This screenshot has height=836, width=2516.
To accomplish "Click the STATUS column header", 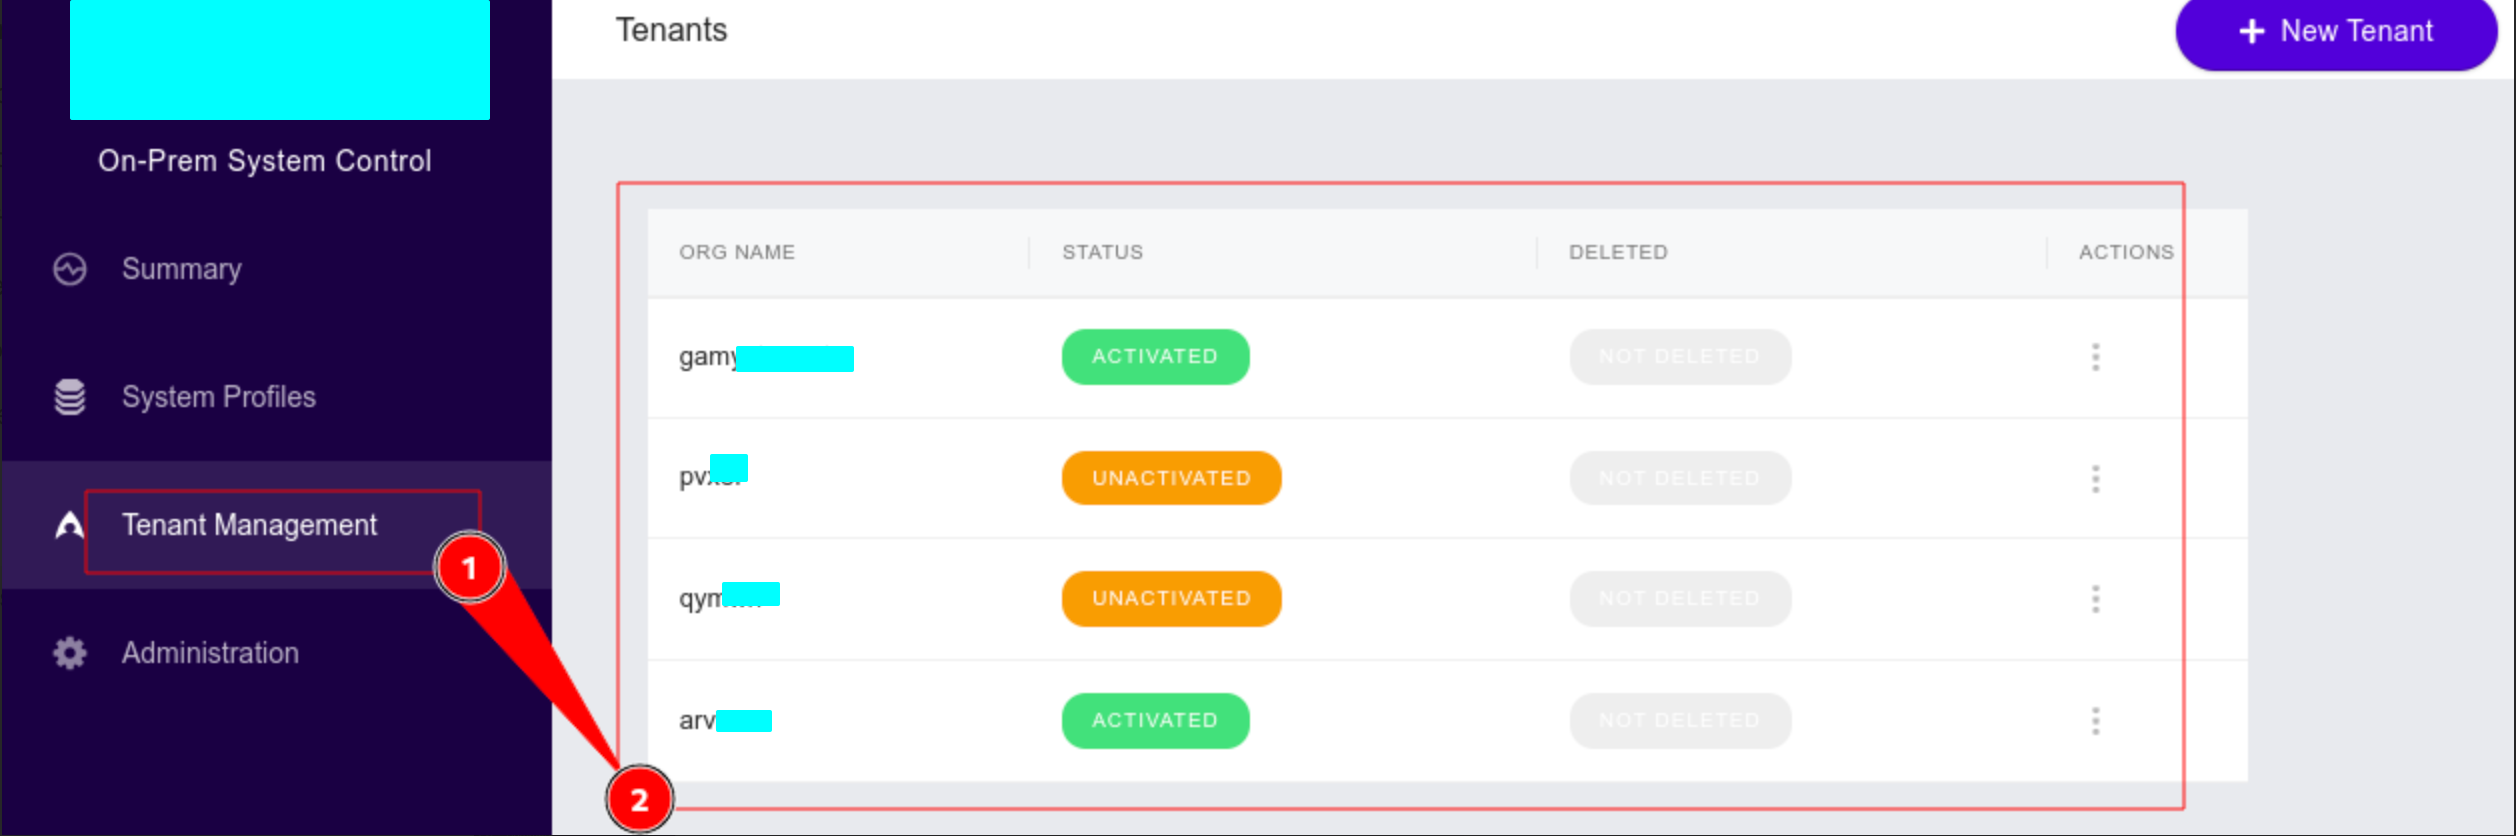I will (x=1102, y=252).
